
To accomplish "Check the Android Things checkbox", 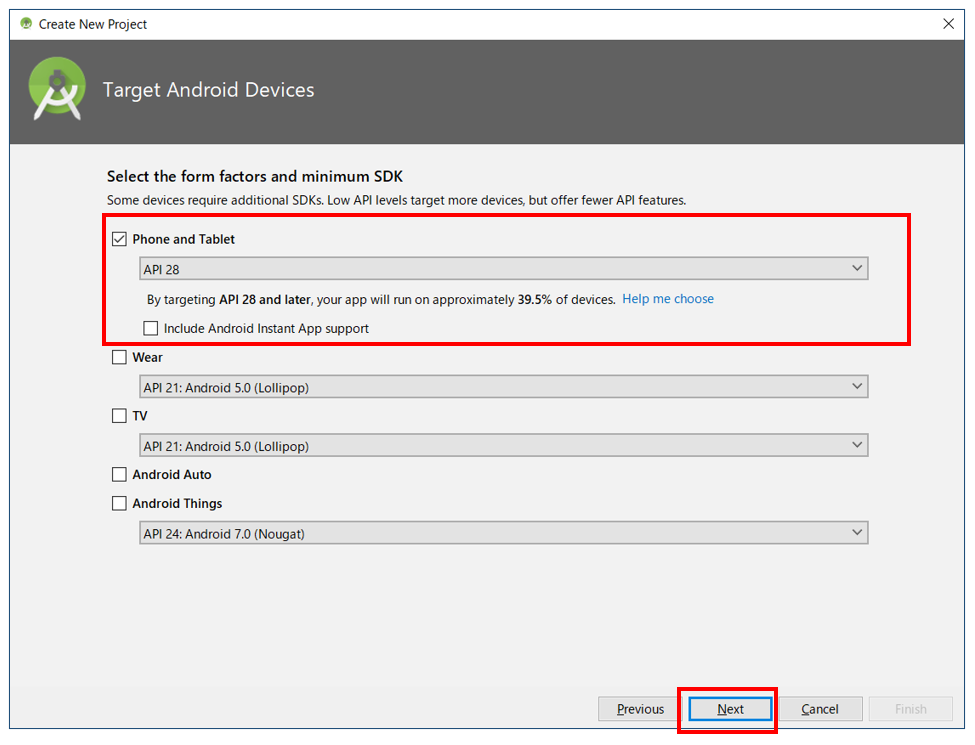I will tap(119, 504).
